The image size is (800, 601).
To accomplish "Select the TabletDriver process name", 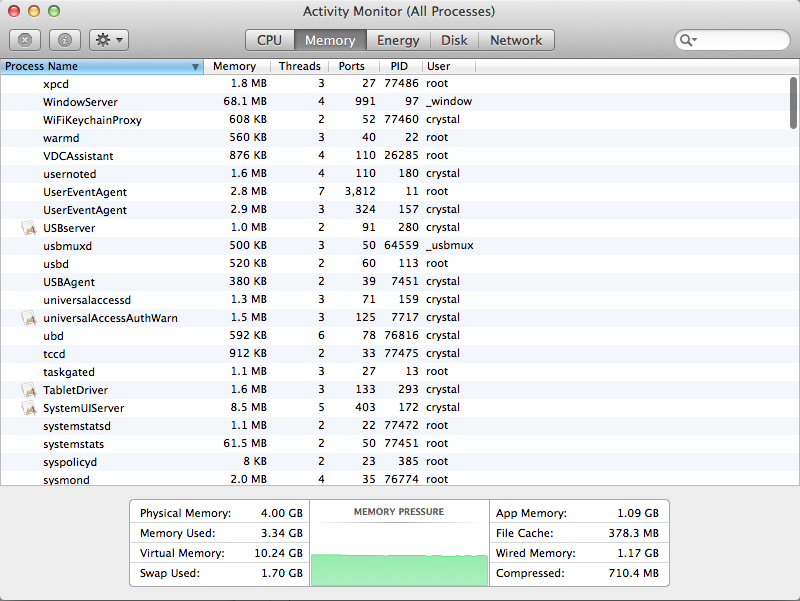I will tap(76, 390).
